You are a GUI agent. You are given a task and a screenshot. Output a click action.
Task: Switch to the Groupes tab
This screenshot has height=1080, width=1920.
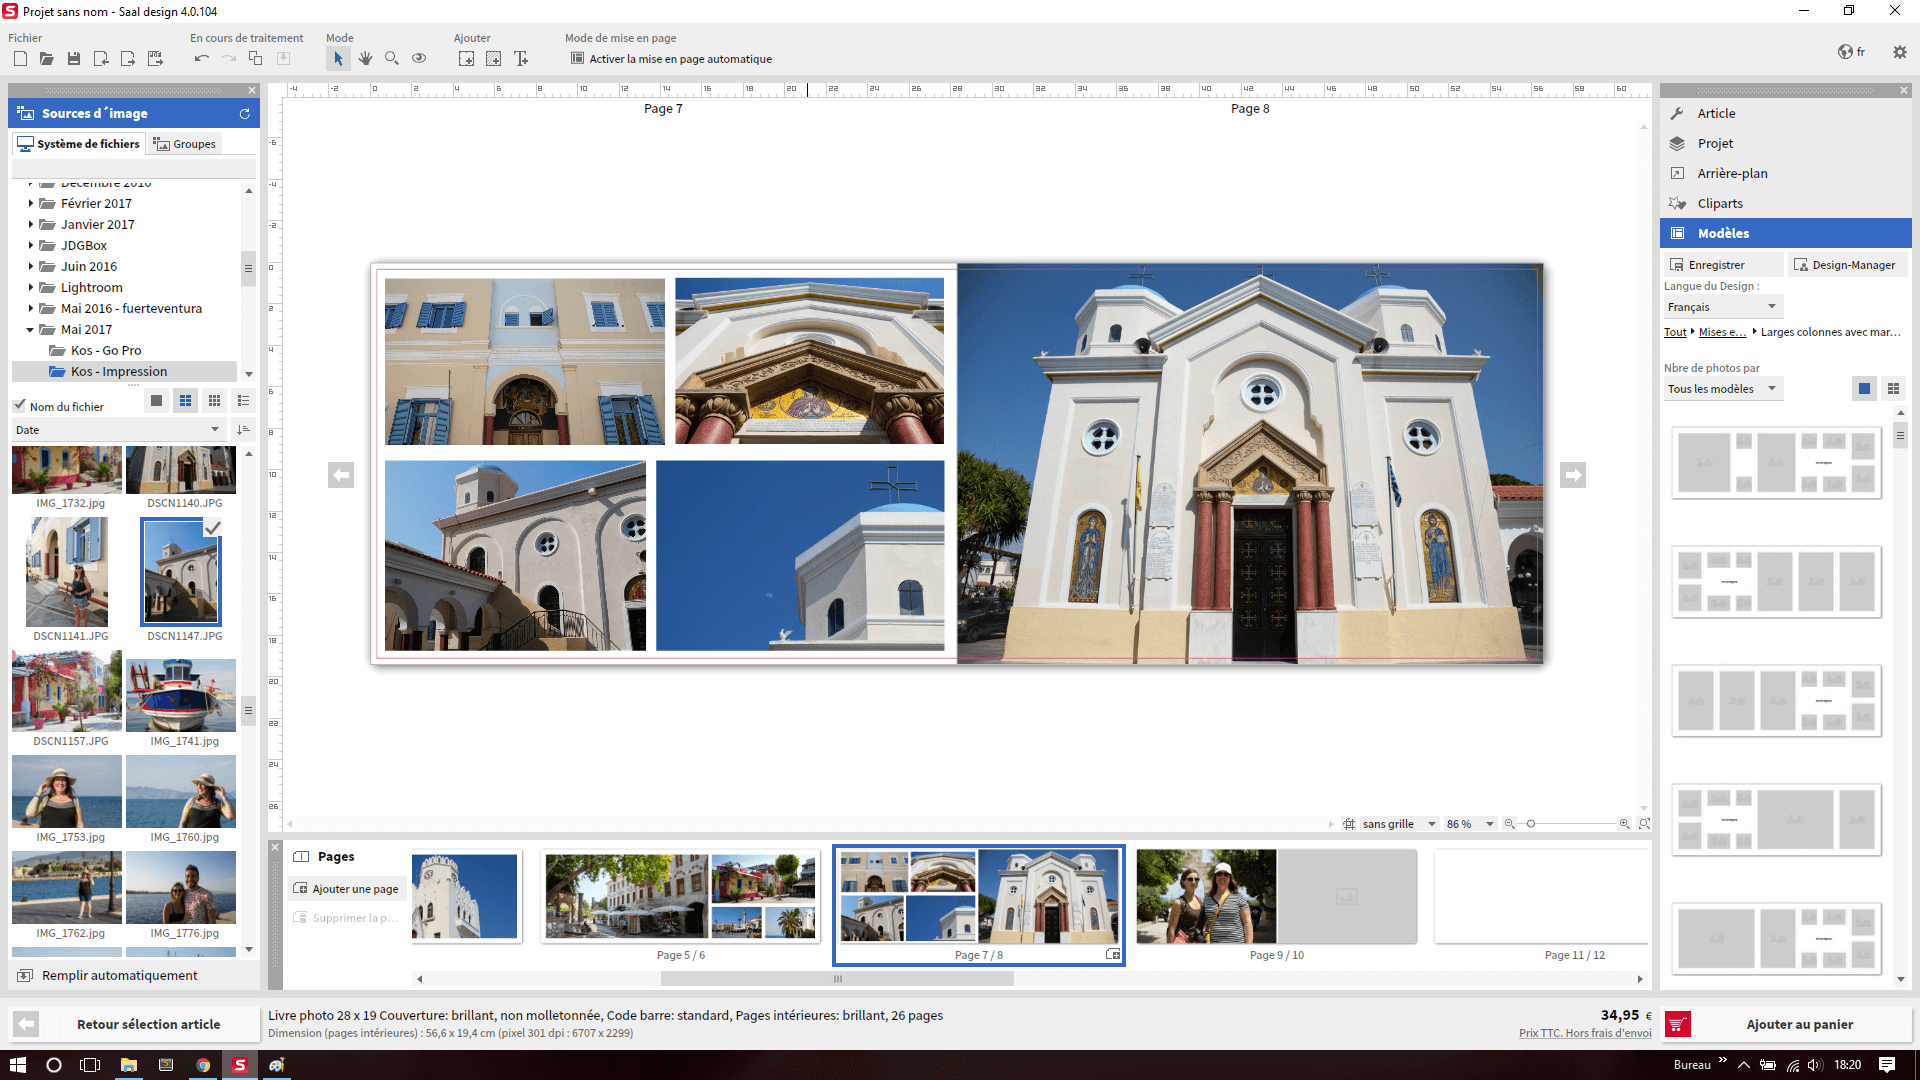pos(185,143)
